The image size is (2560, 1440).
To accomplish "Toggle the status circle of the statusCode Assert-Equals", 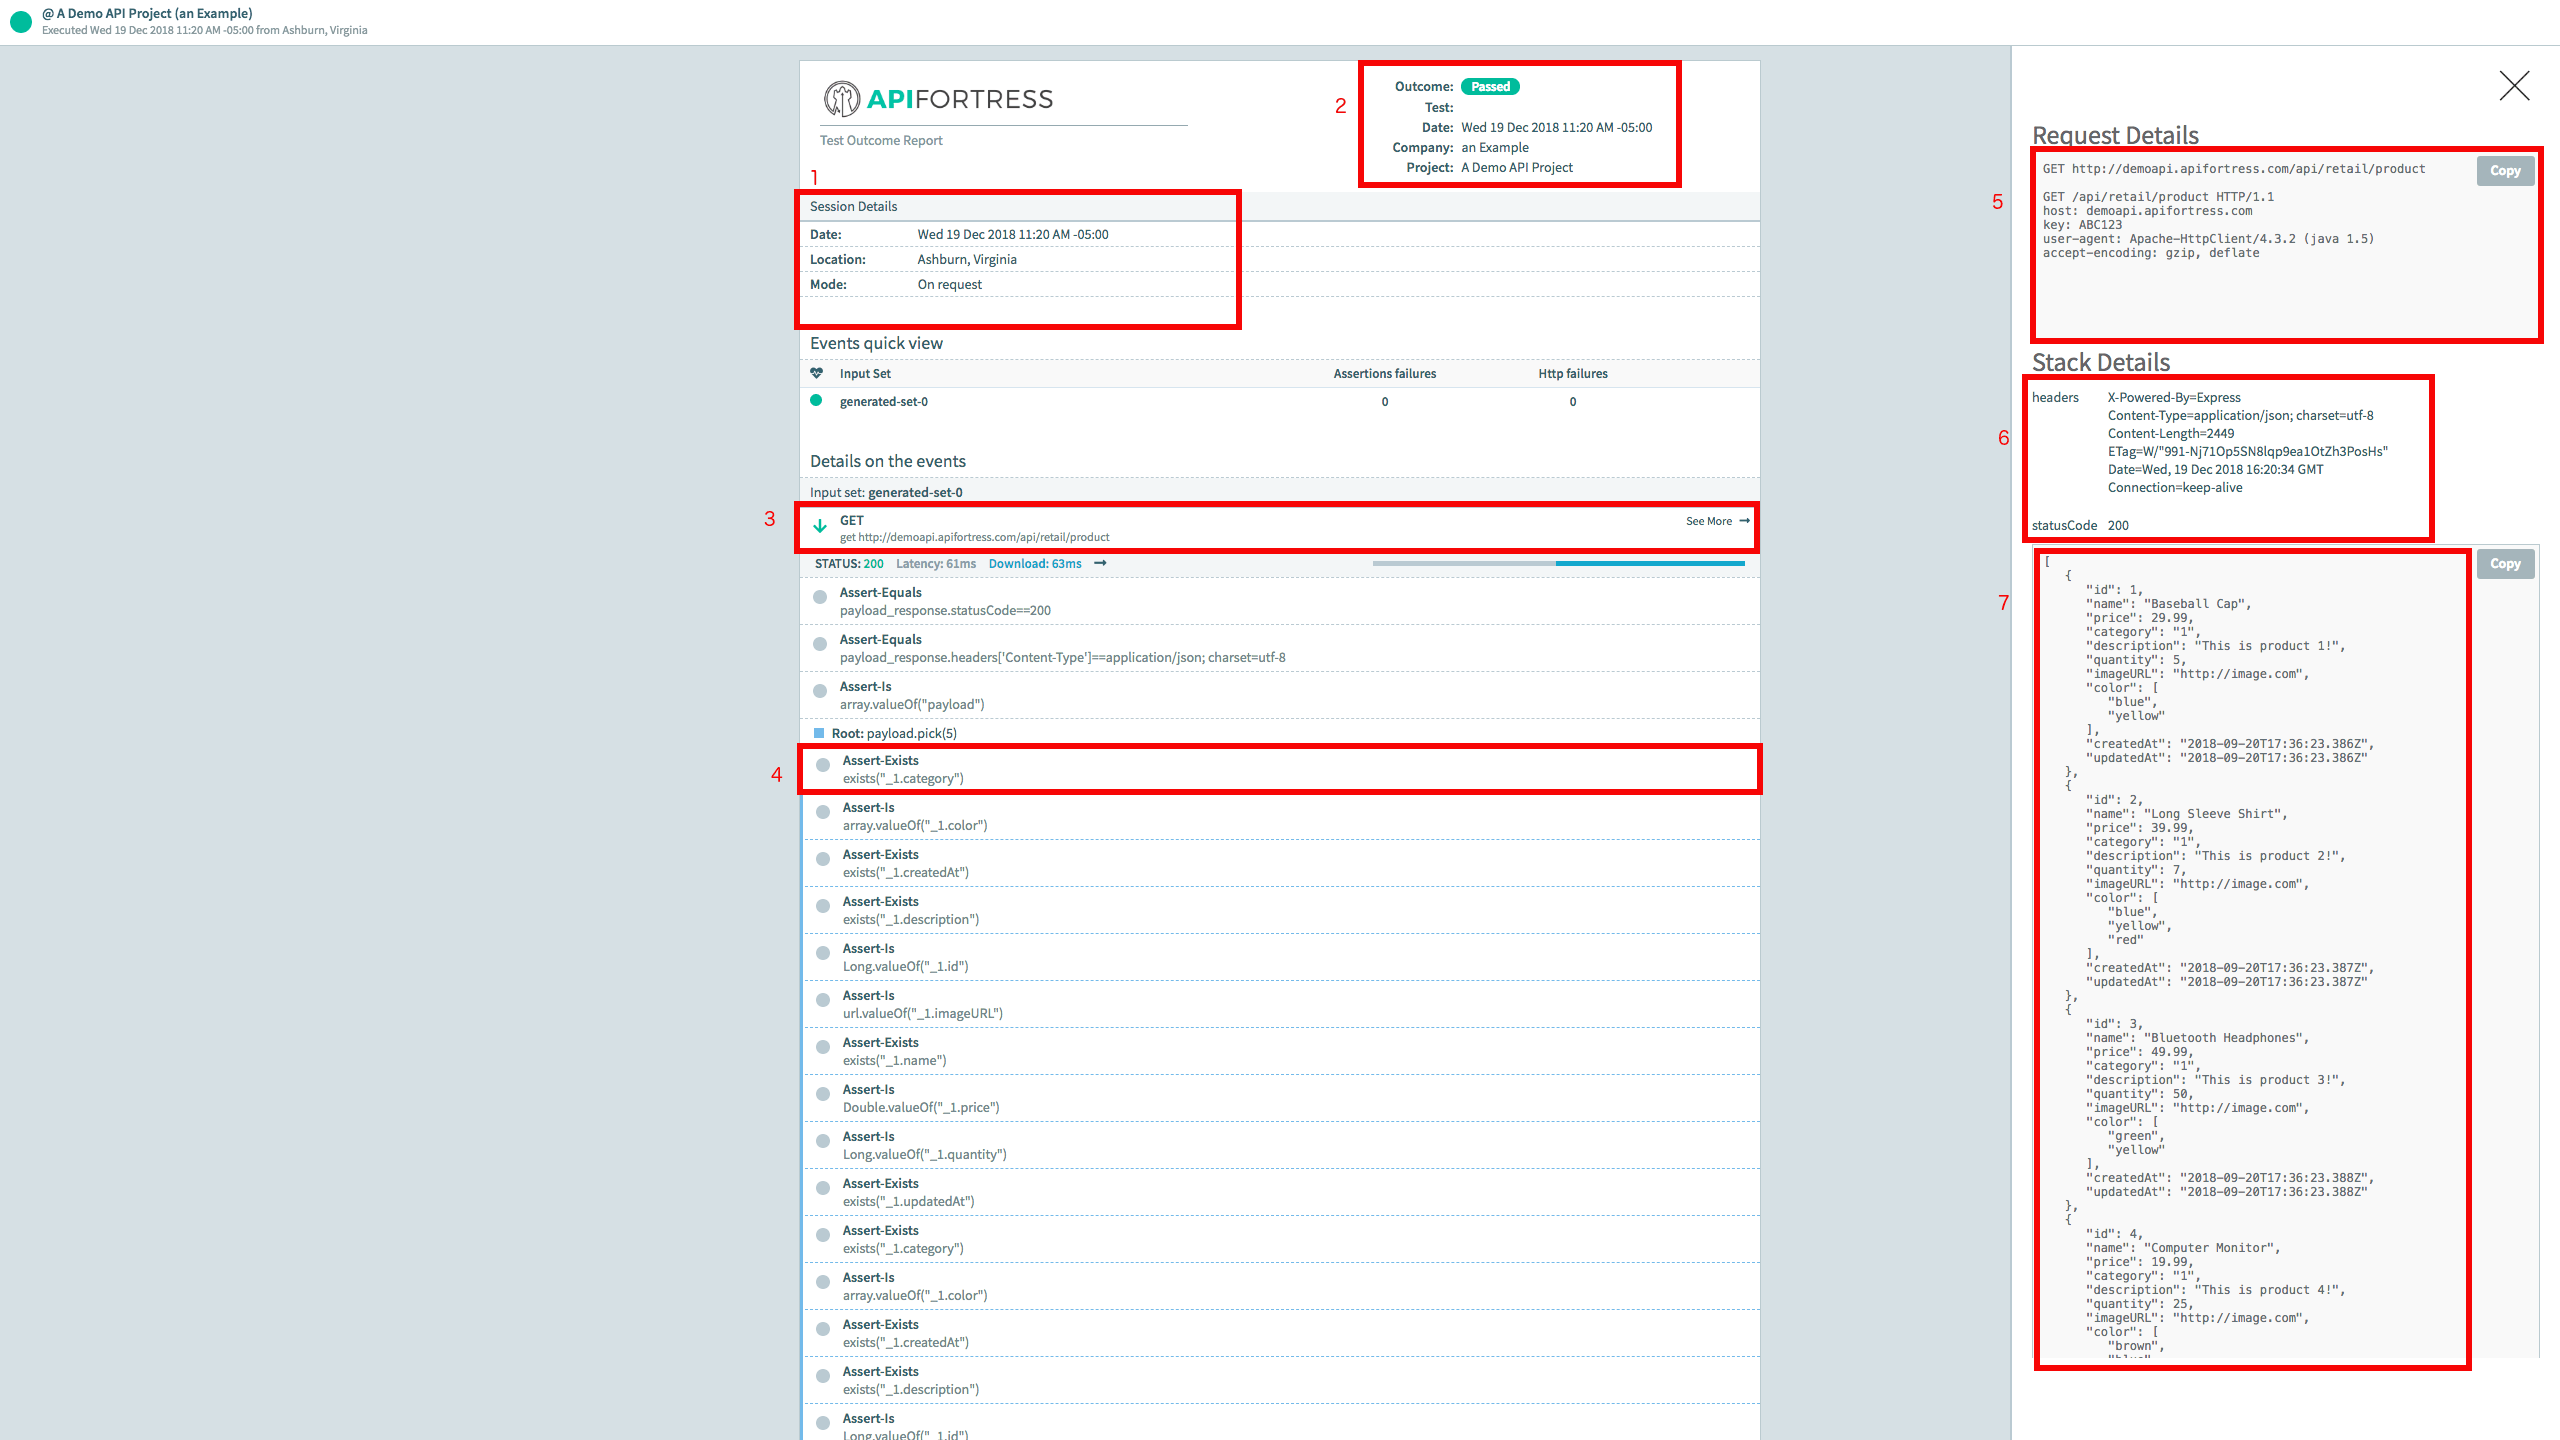I will [x=820, y=596].
